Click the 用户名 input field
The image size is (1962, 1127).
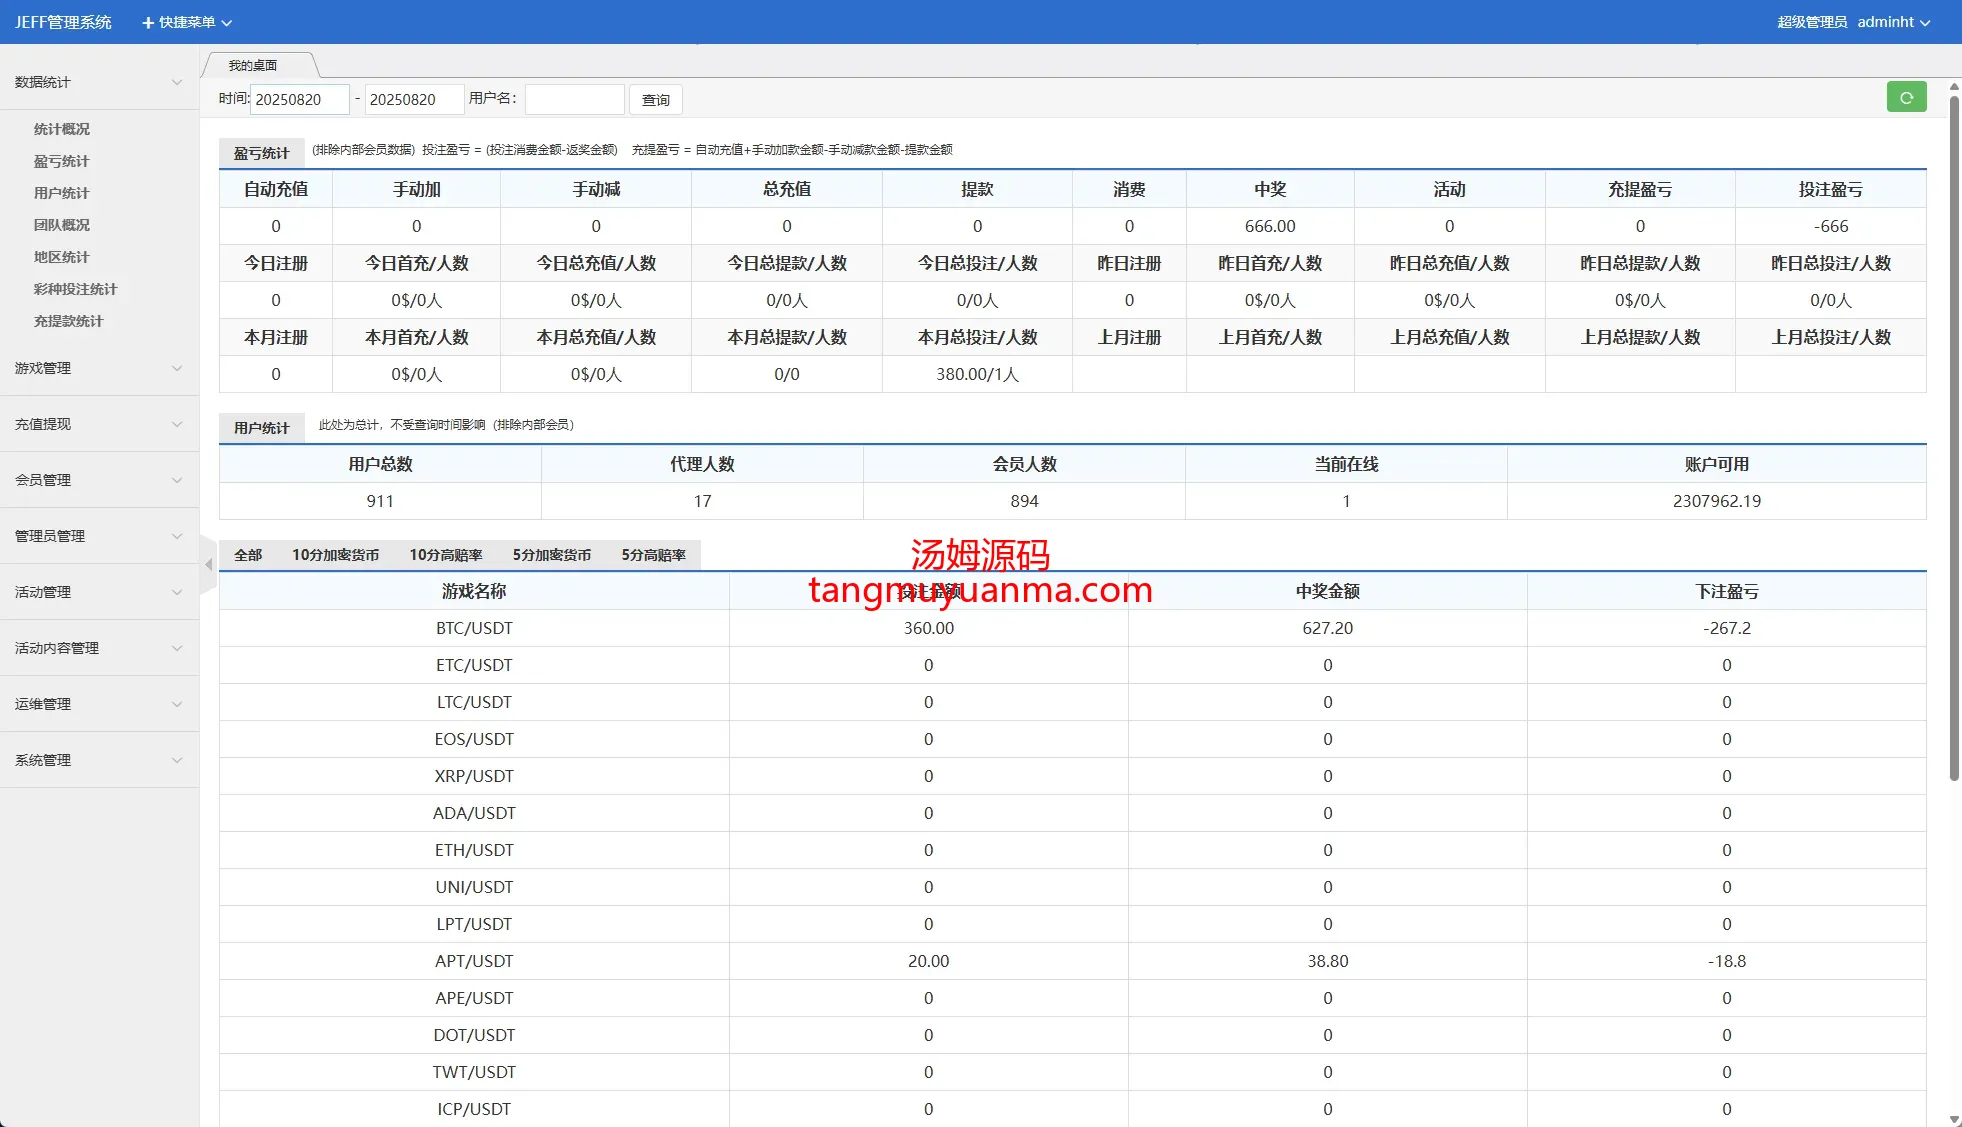coord(574,99)
